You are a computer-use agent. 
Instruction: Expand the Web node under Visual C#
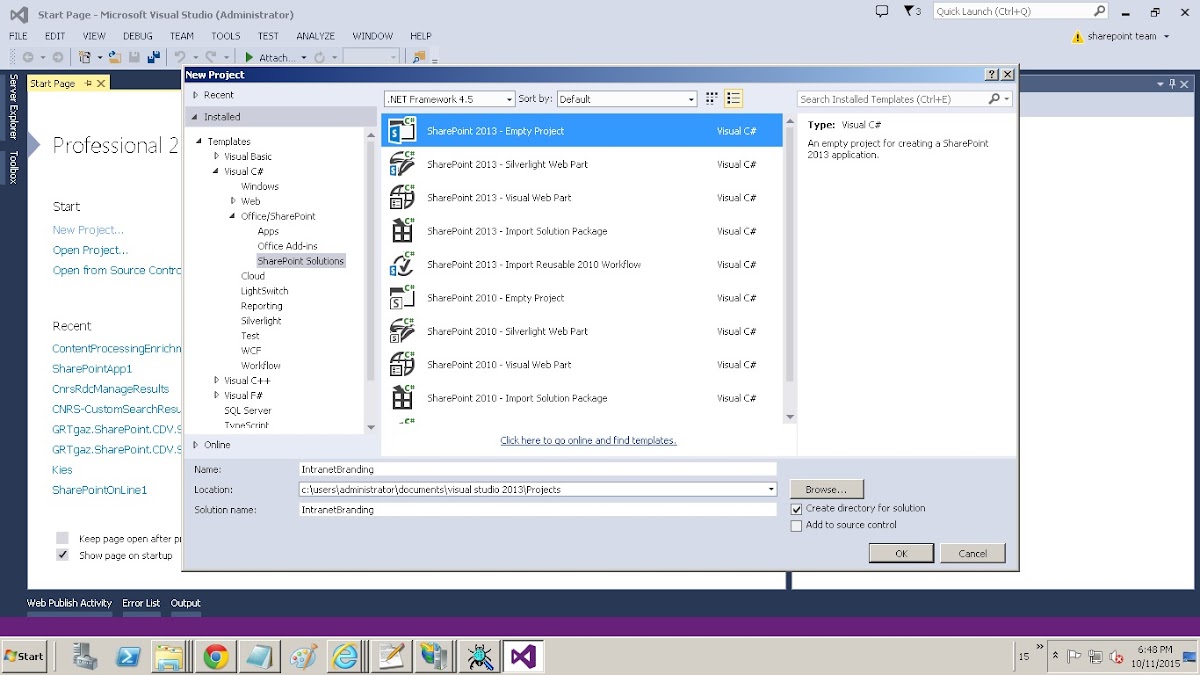pos(233,201)
